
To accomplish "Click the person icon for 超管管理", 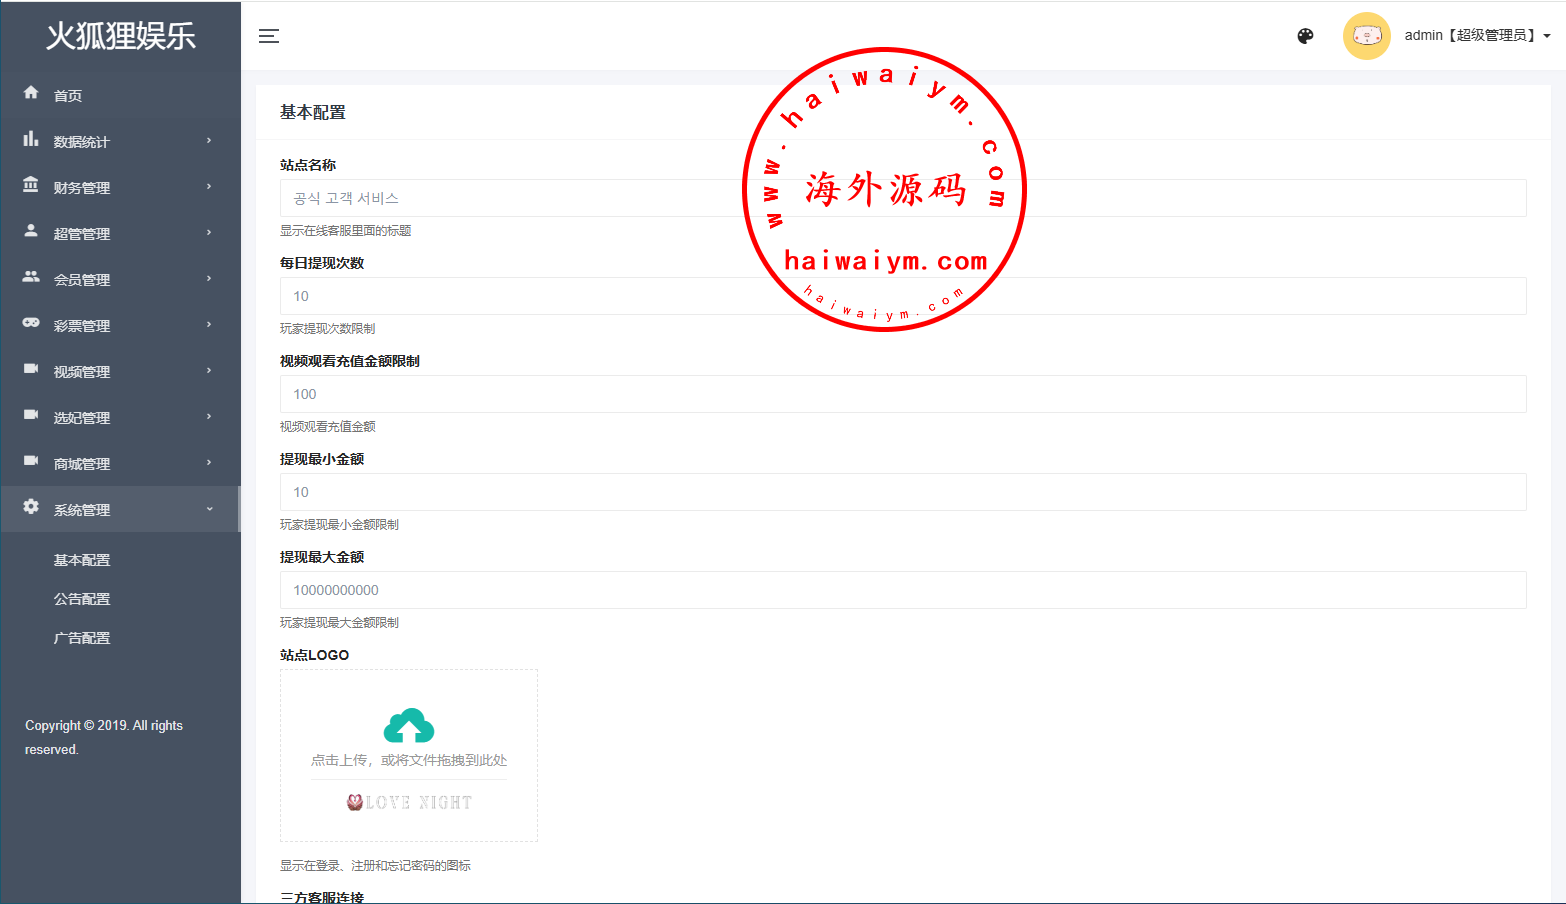I will coord(31,231).
